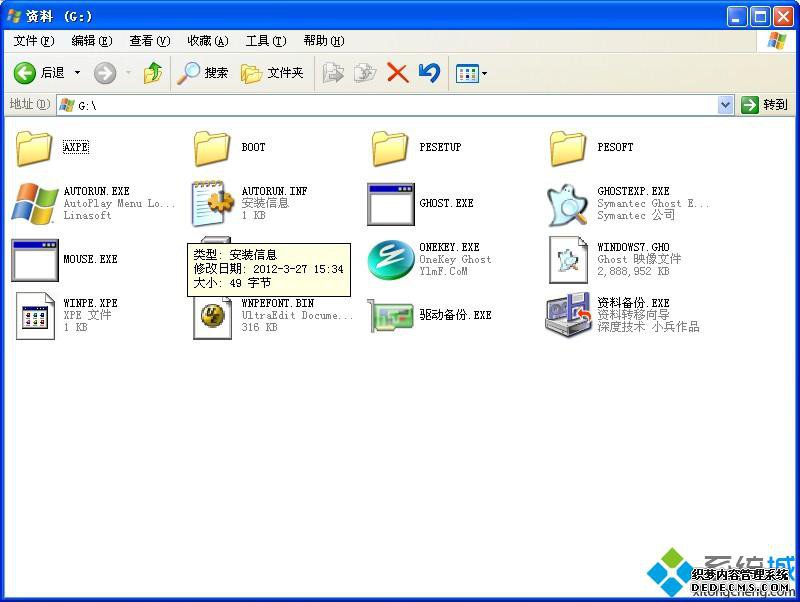Click the AUTORUN.INF file name
The image size is (800, 602).
[x=274, y=191]
